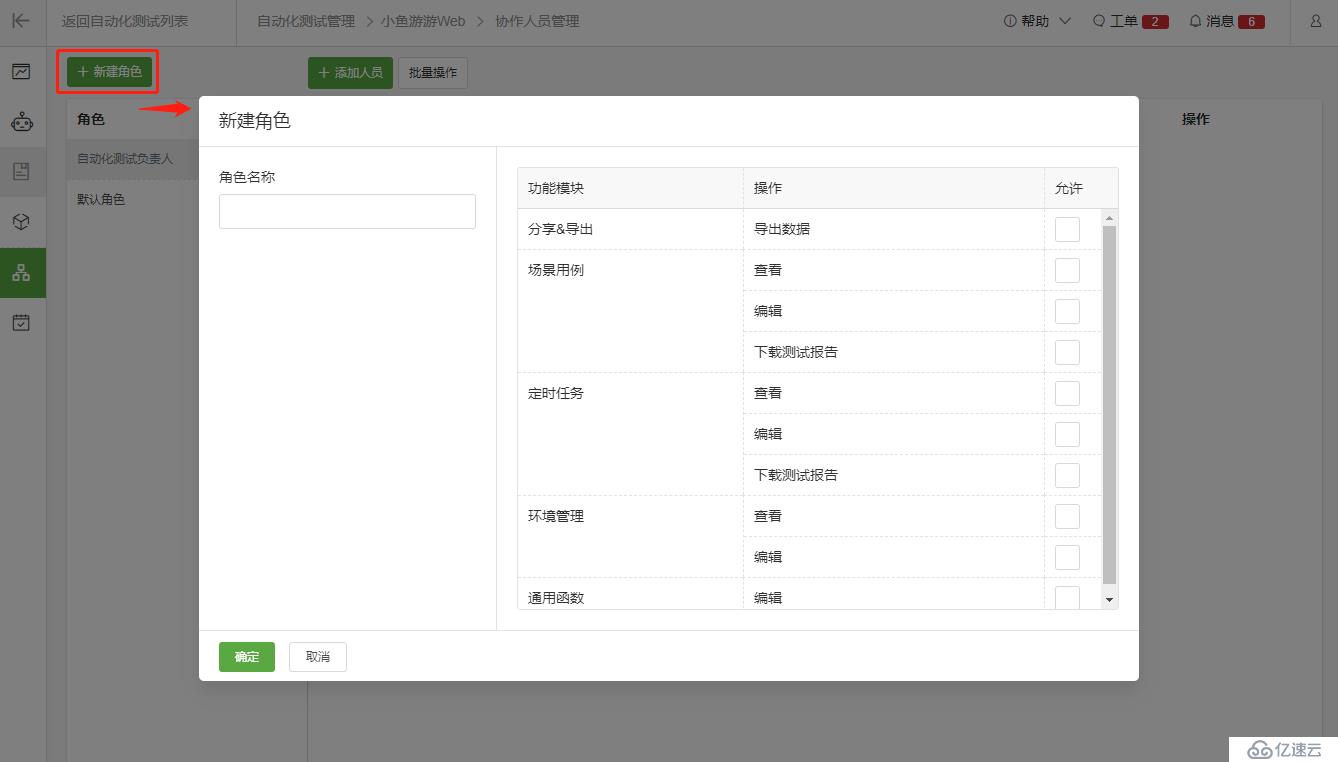The height and width of the screenshot is (762, 1338).
Task: Allow 查看 for 场景用例
Action: (1067, 270)
